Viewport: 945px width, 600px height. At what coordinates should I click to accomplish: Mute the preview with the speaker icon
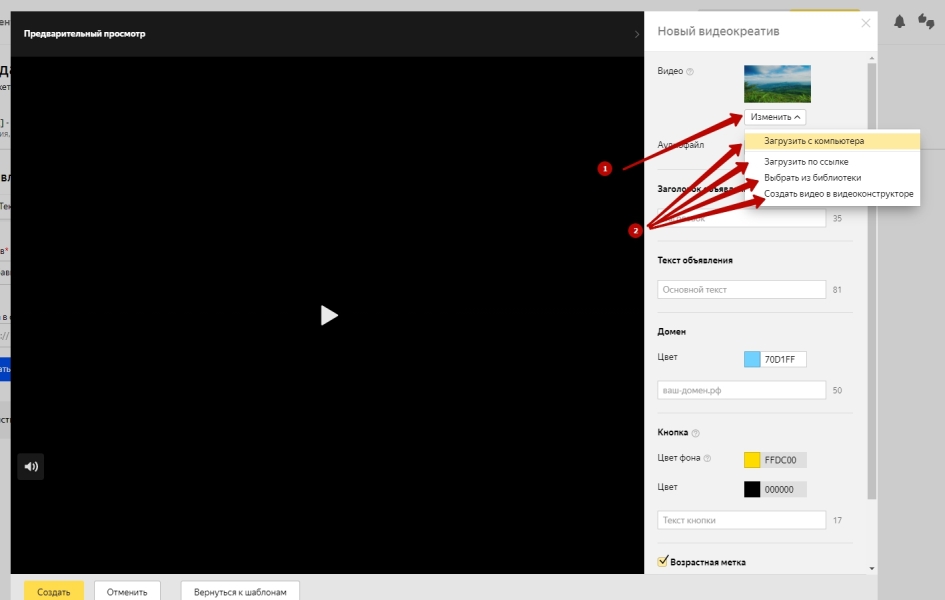31,466
